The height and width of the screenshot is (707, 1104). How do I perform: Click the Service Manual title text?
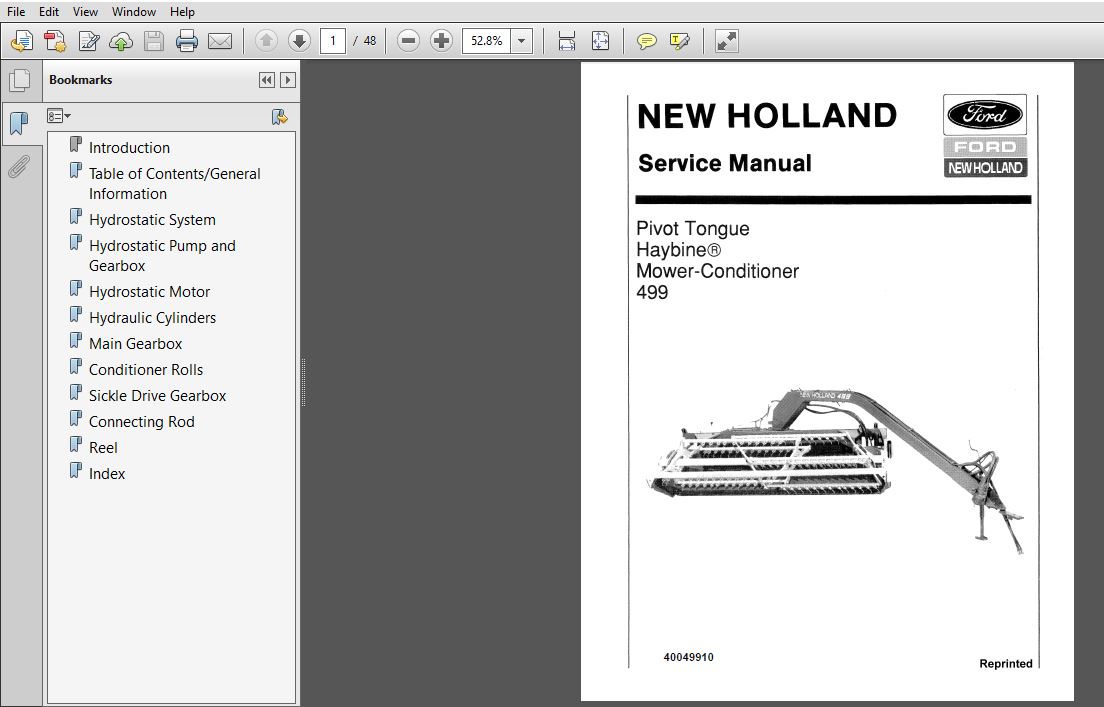[724, 163]
